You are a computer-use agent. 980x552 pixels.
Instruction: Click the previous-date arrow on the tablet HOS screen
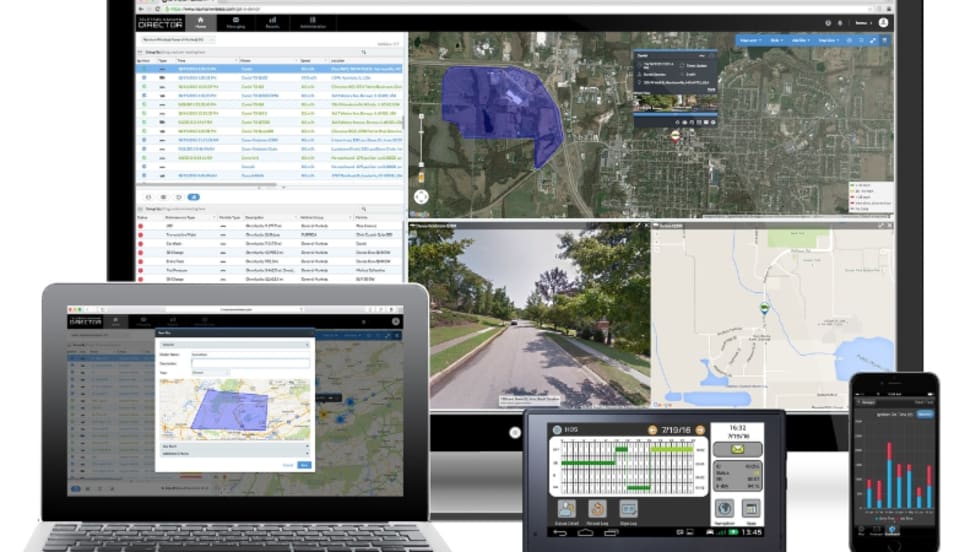652,430
